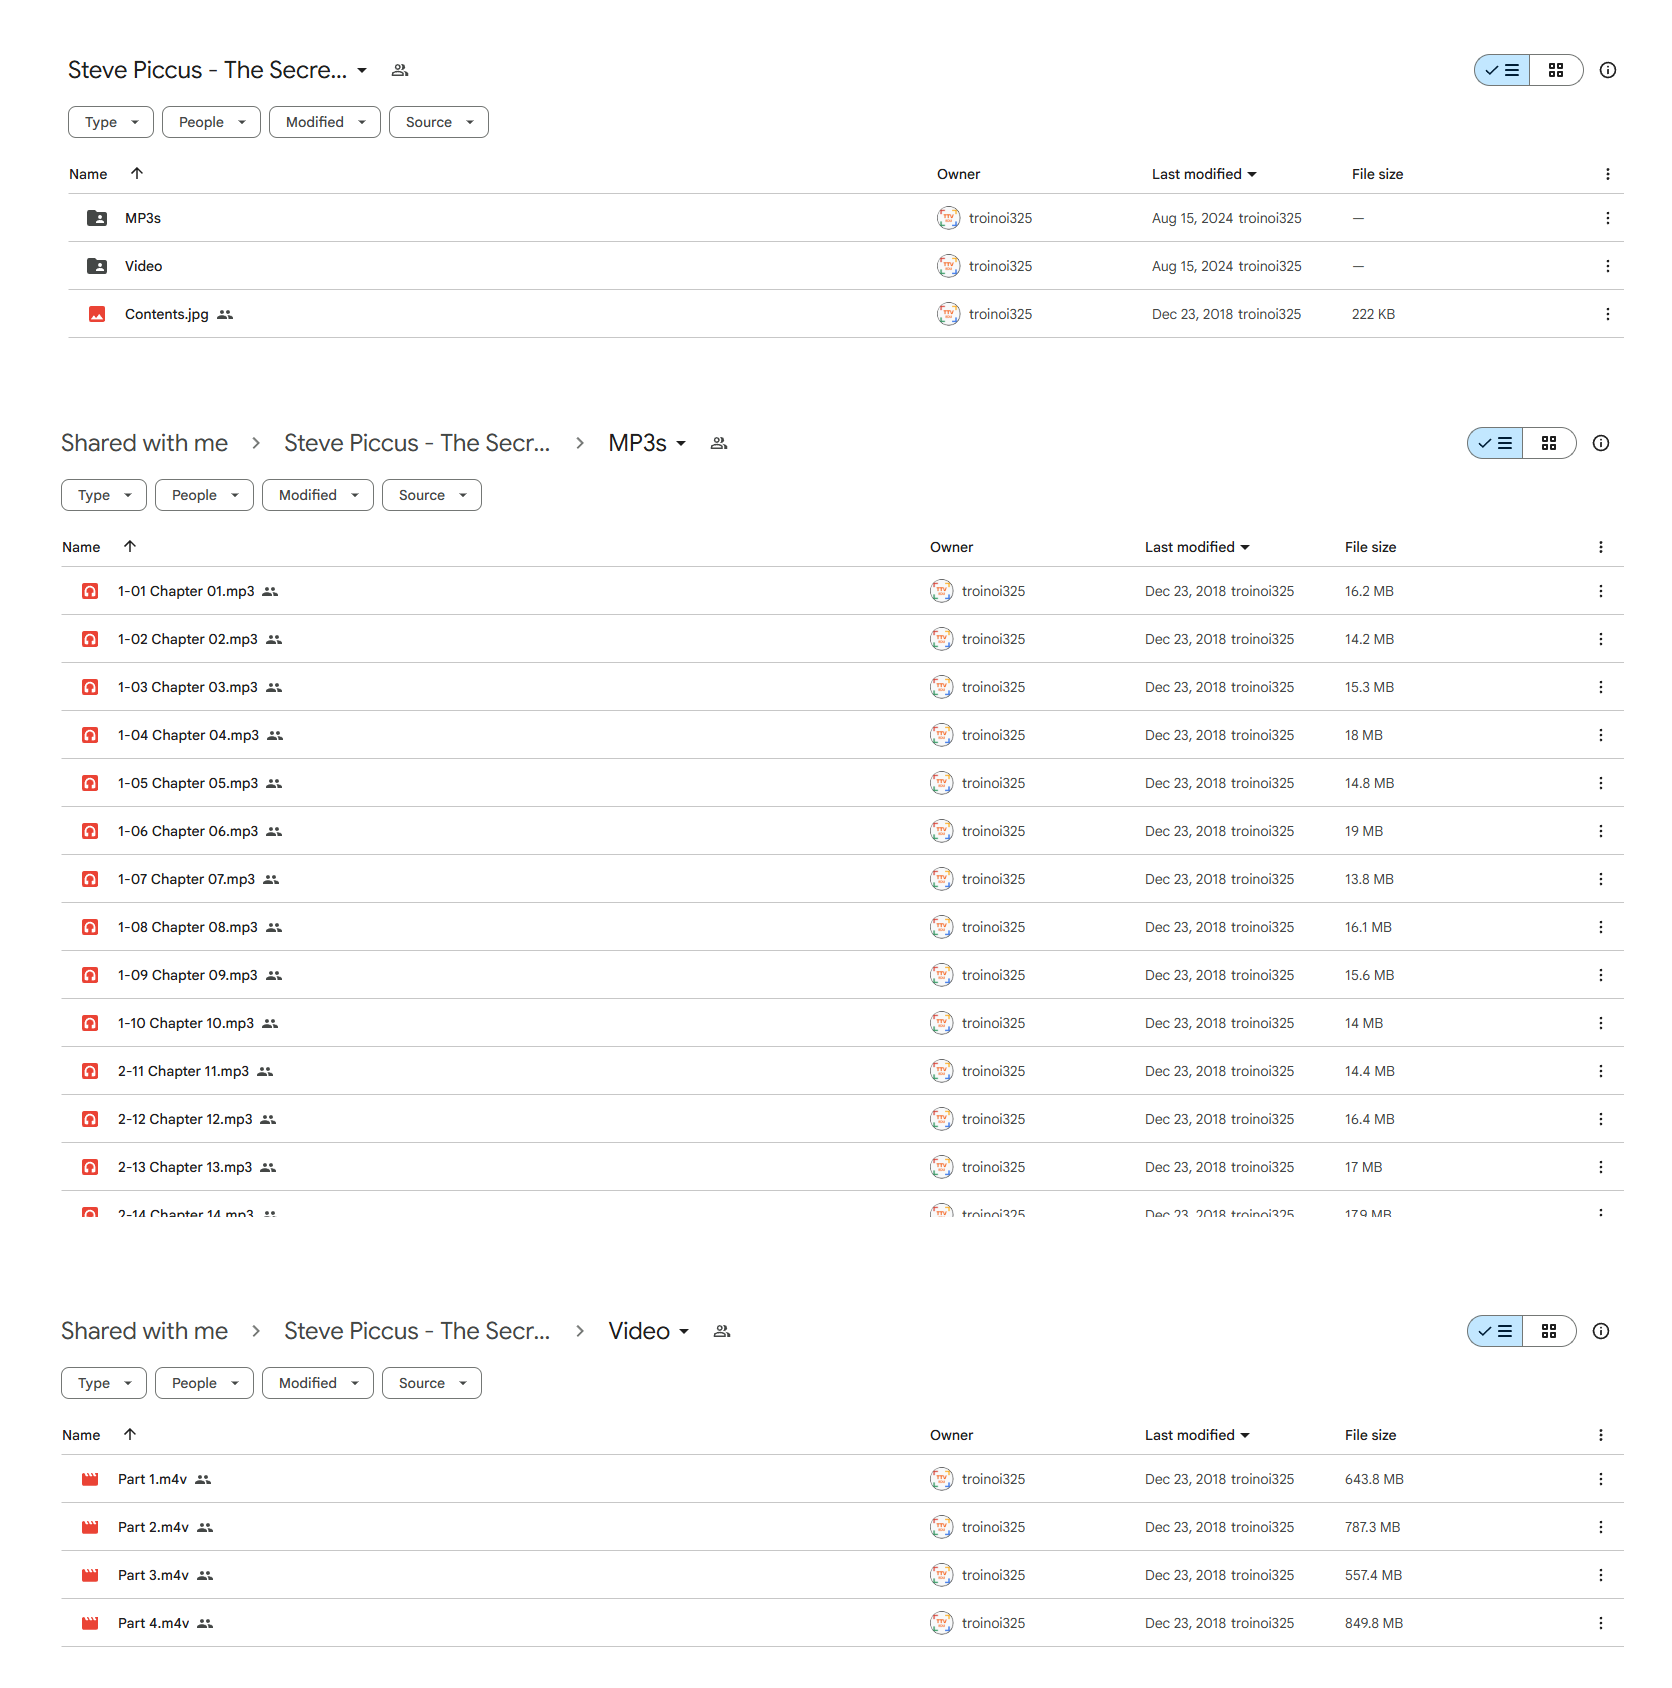Screen dimensions: 1672x1688
Task: Open Type filter in Video section
Action: (104, 1383)
